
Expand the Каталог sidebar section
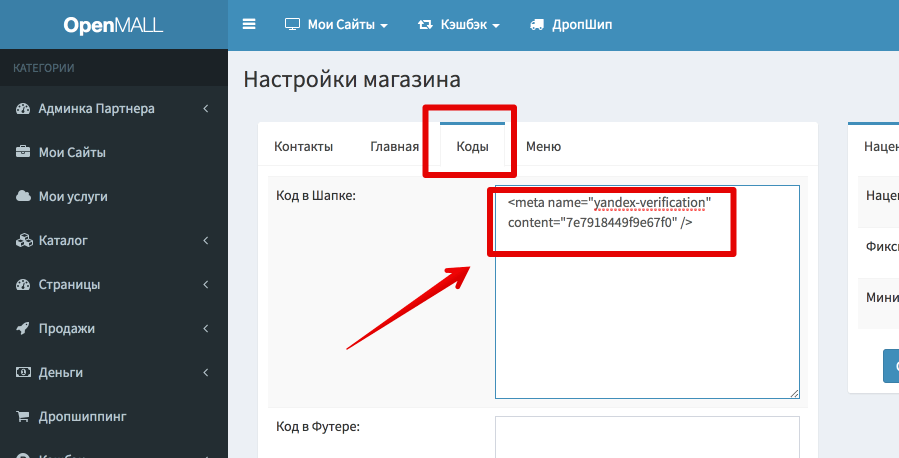205,240
